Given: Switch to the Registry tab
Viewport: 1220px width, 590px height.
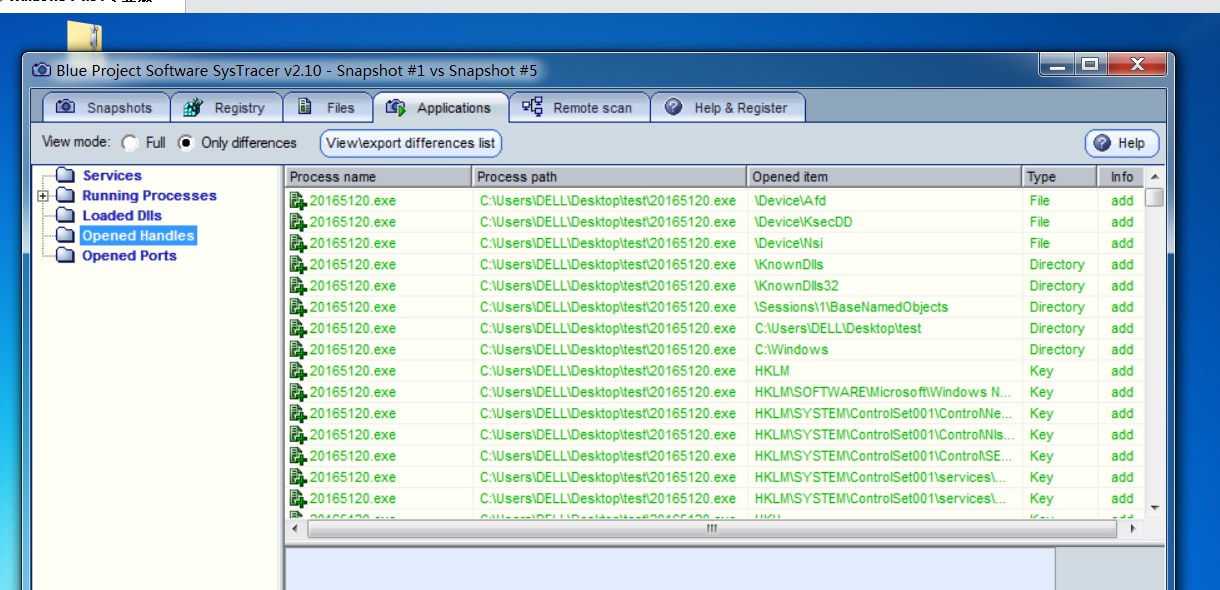Looking at the screenshot, I should (227, 107).
